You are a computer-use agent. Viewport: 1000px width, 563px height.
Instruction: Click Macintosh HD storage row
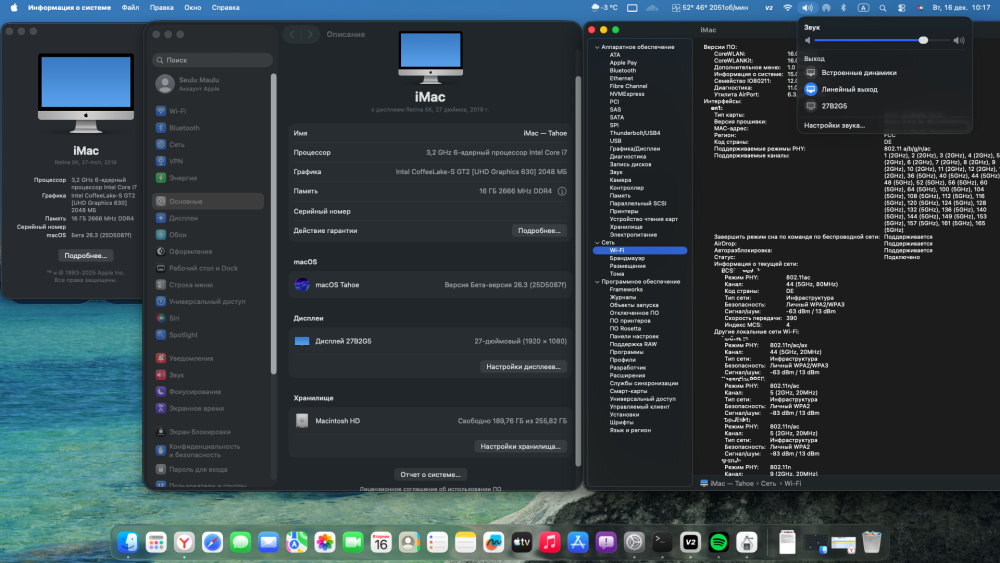(x=430, y=421)
